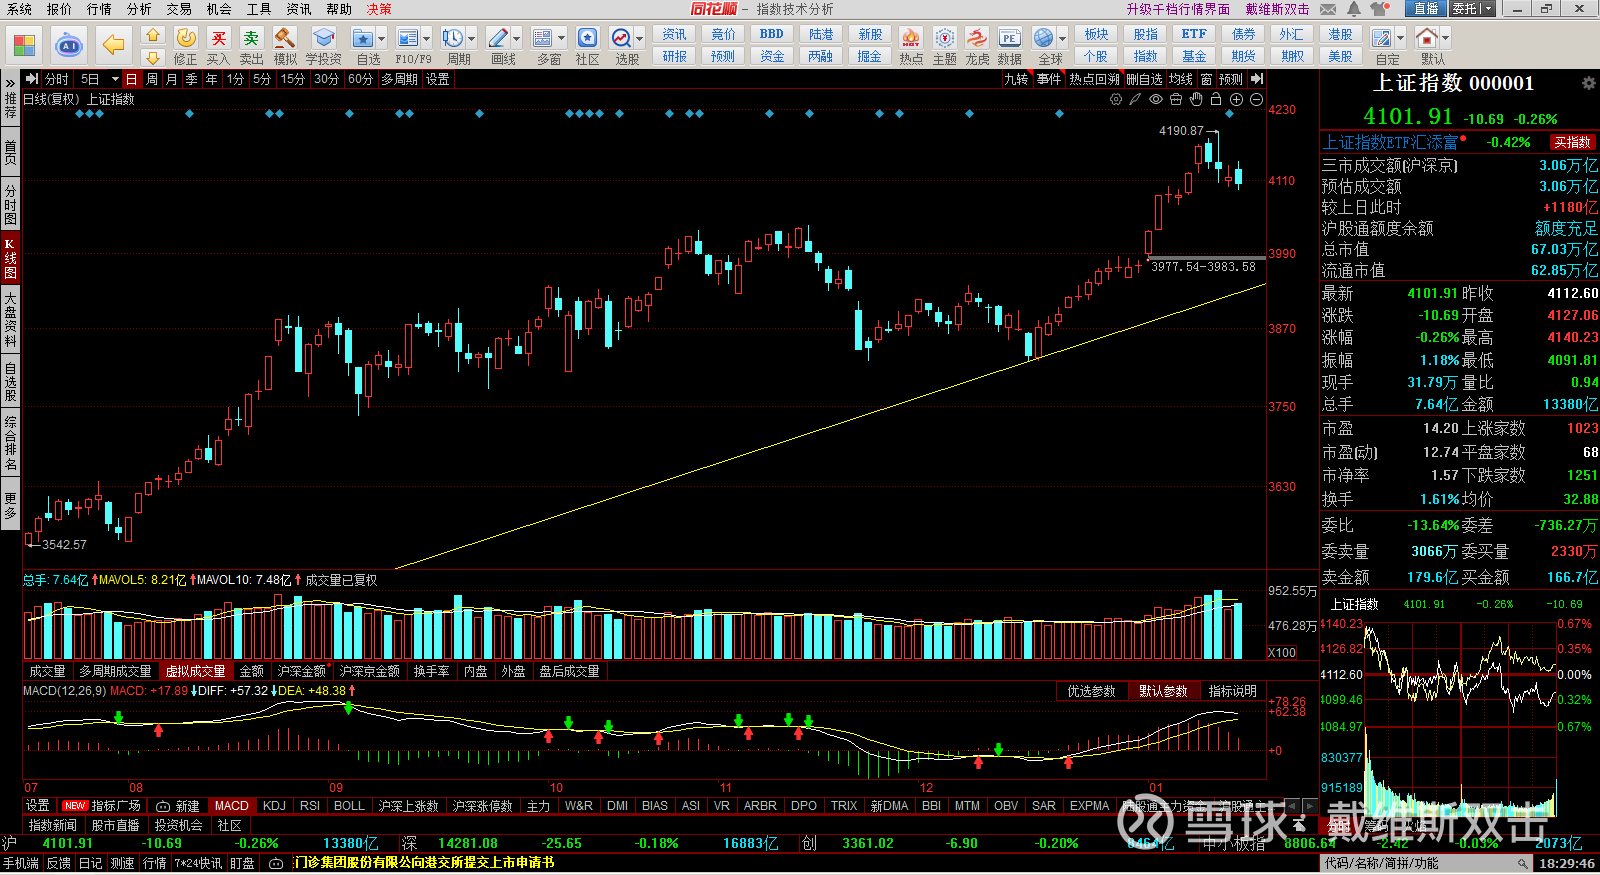Click the 资讯 button
Screen dimensions: 1600x875
[x=675, y=34]
